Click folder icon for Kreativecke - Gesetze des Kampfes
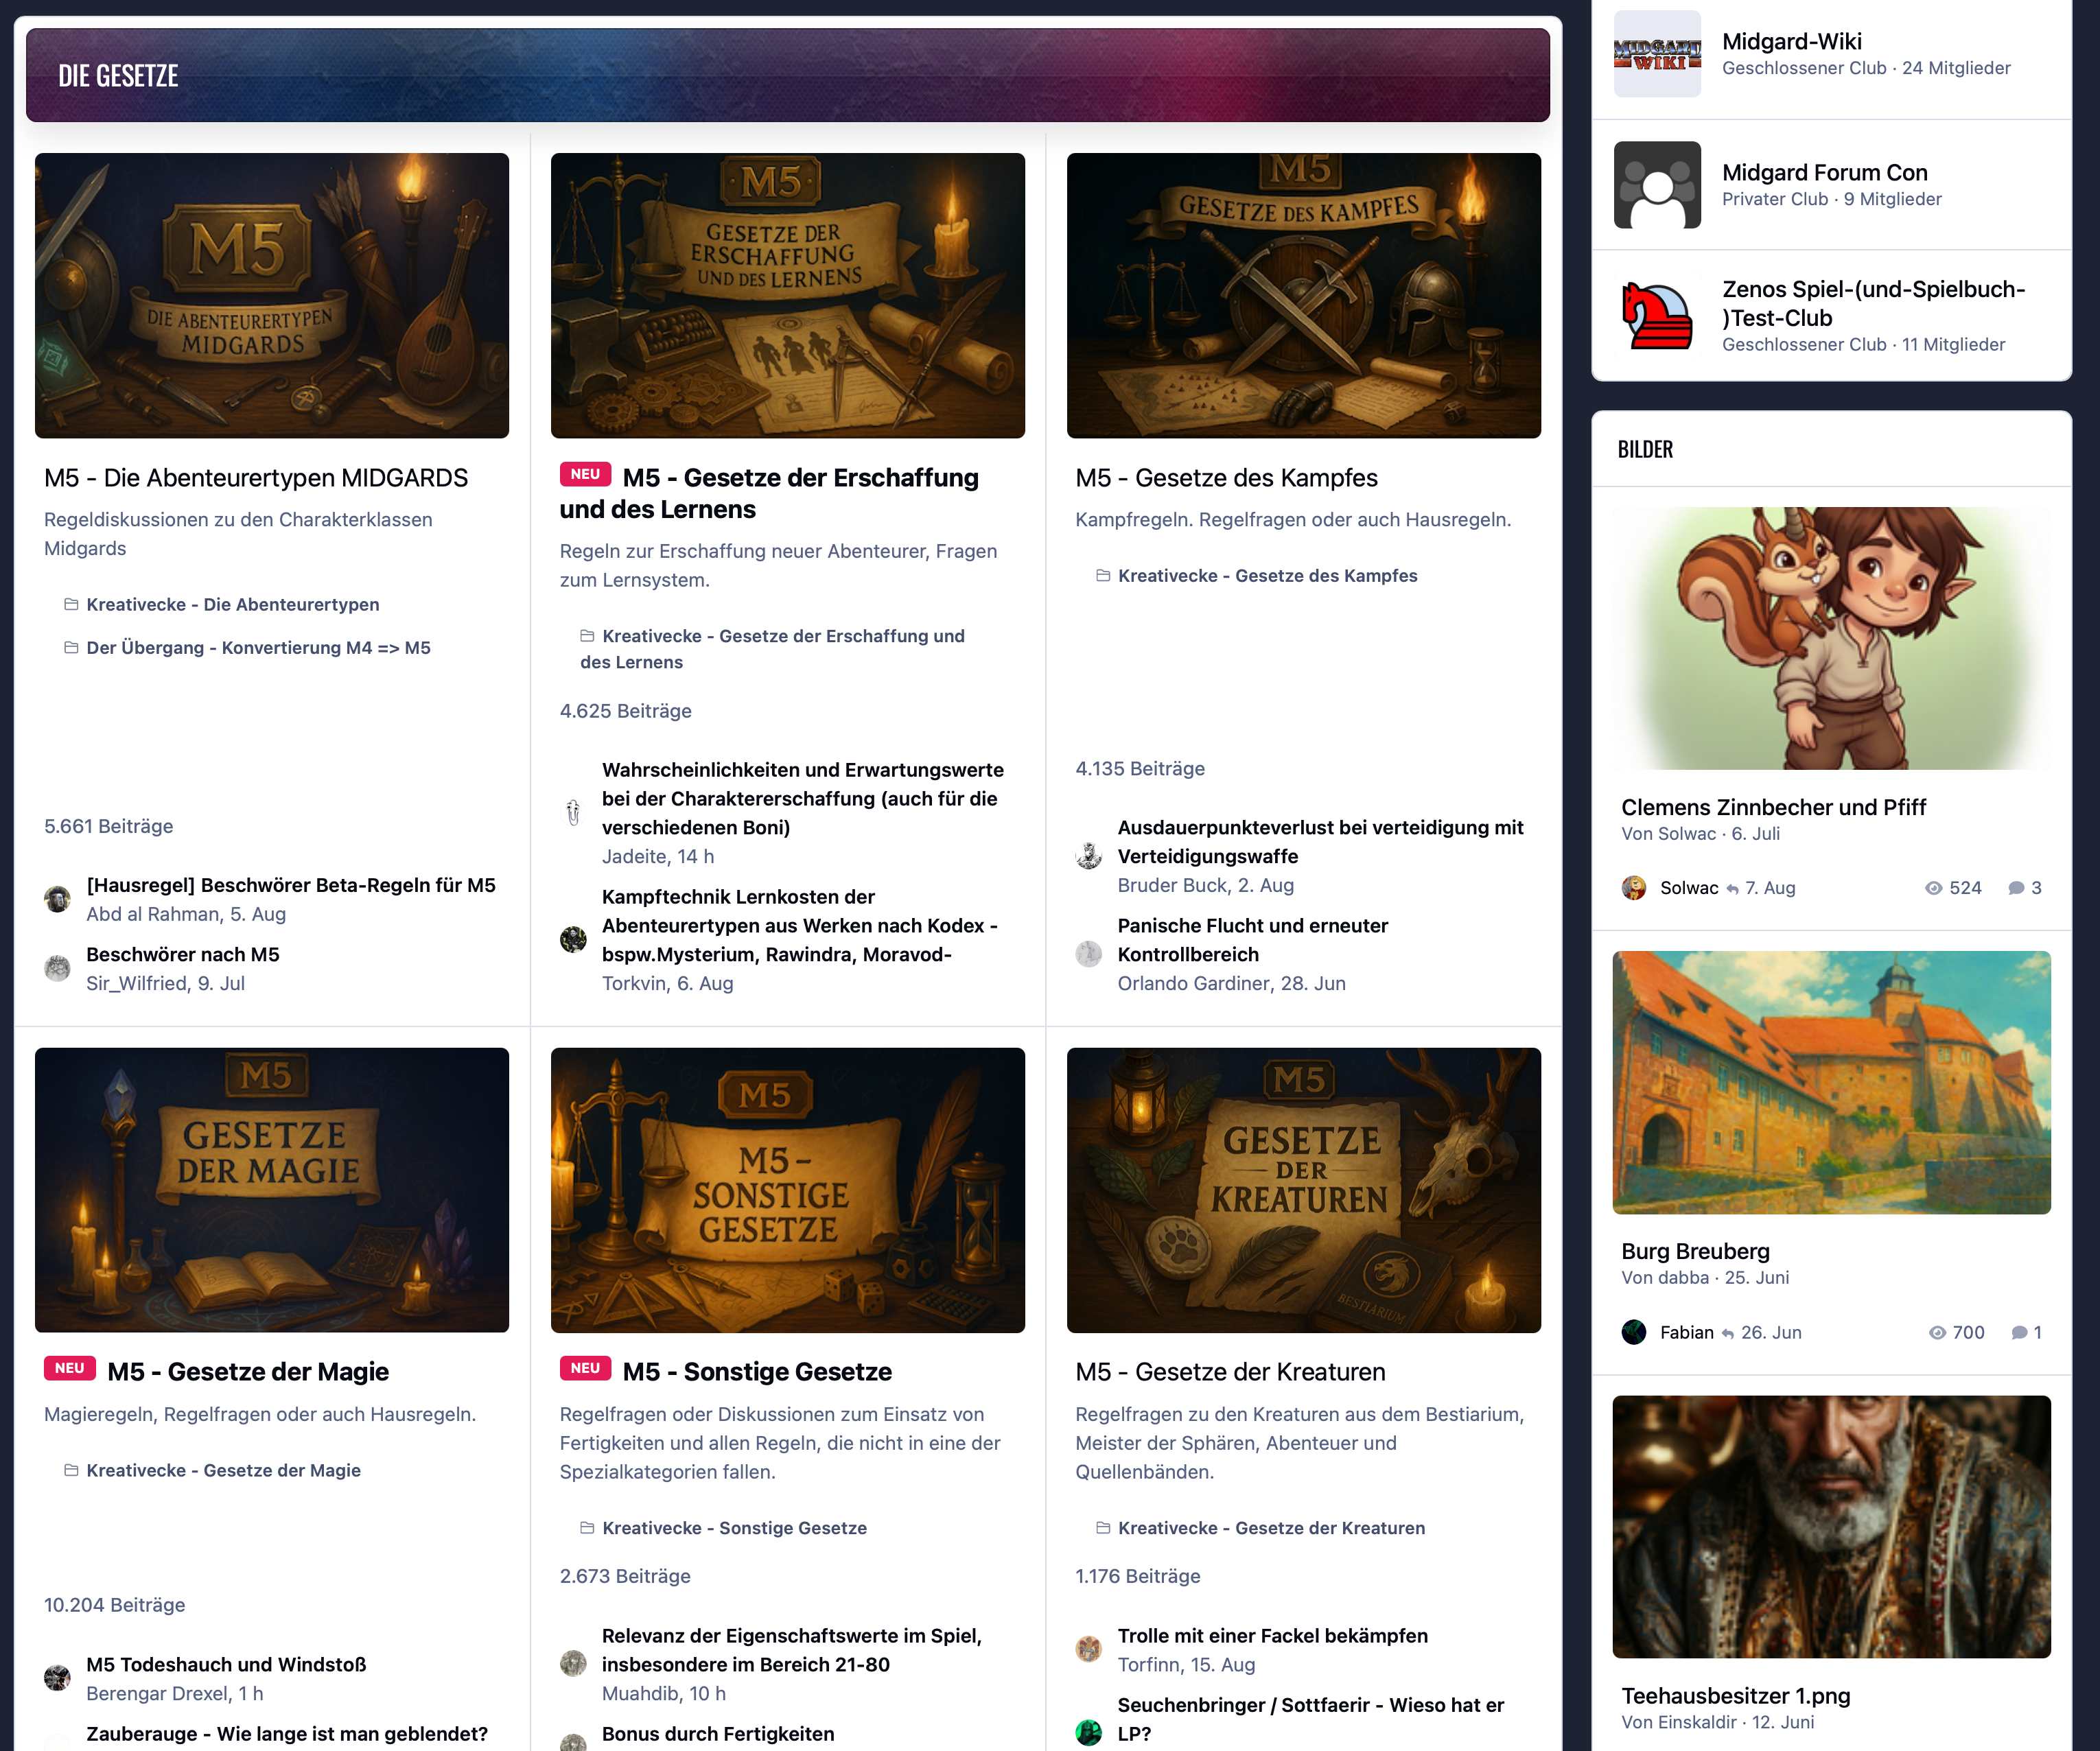The height and width of the screenshot is (1751, 2100). click(1103, 576)
